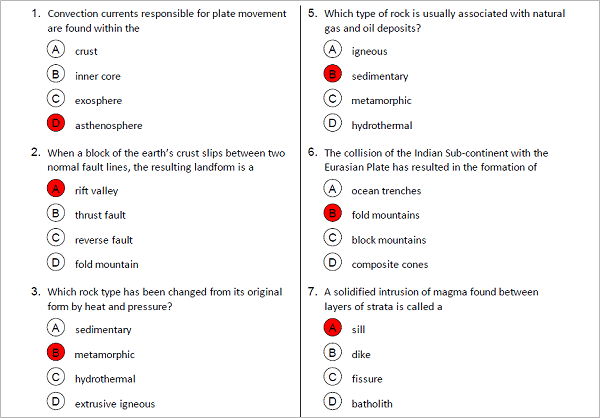Click the red 'fold mountains' bubble
This screenshot has width=600, height=418.
pyautogui.click(x=333, y=214)
